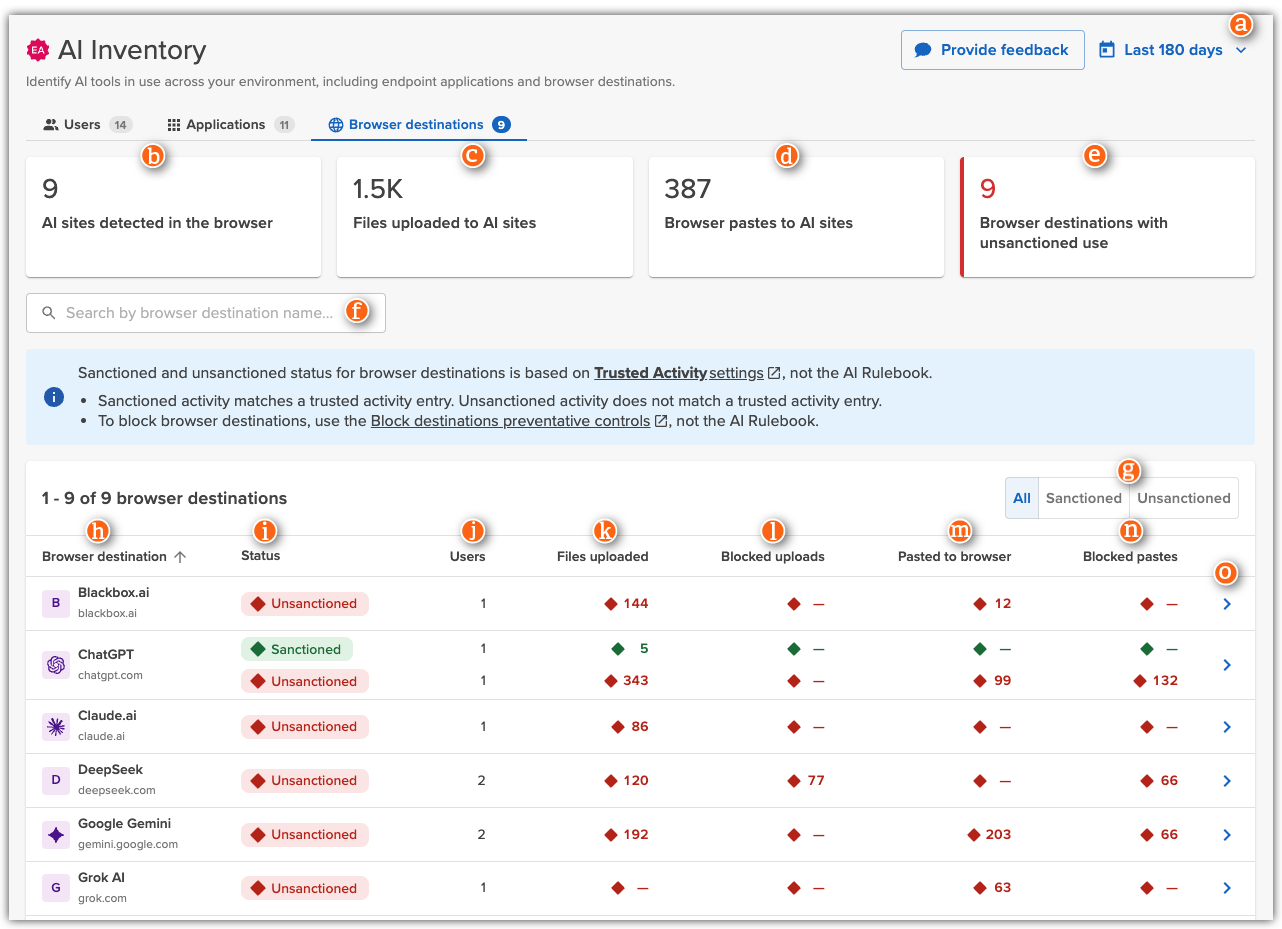Click the external link icon after Trusted Activity settings

pos(774,373)
